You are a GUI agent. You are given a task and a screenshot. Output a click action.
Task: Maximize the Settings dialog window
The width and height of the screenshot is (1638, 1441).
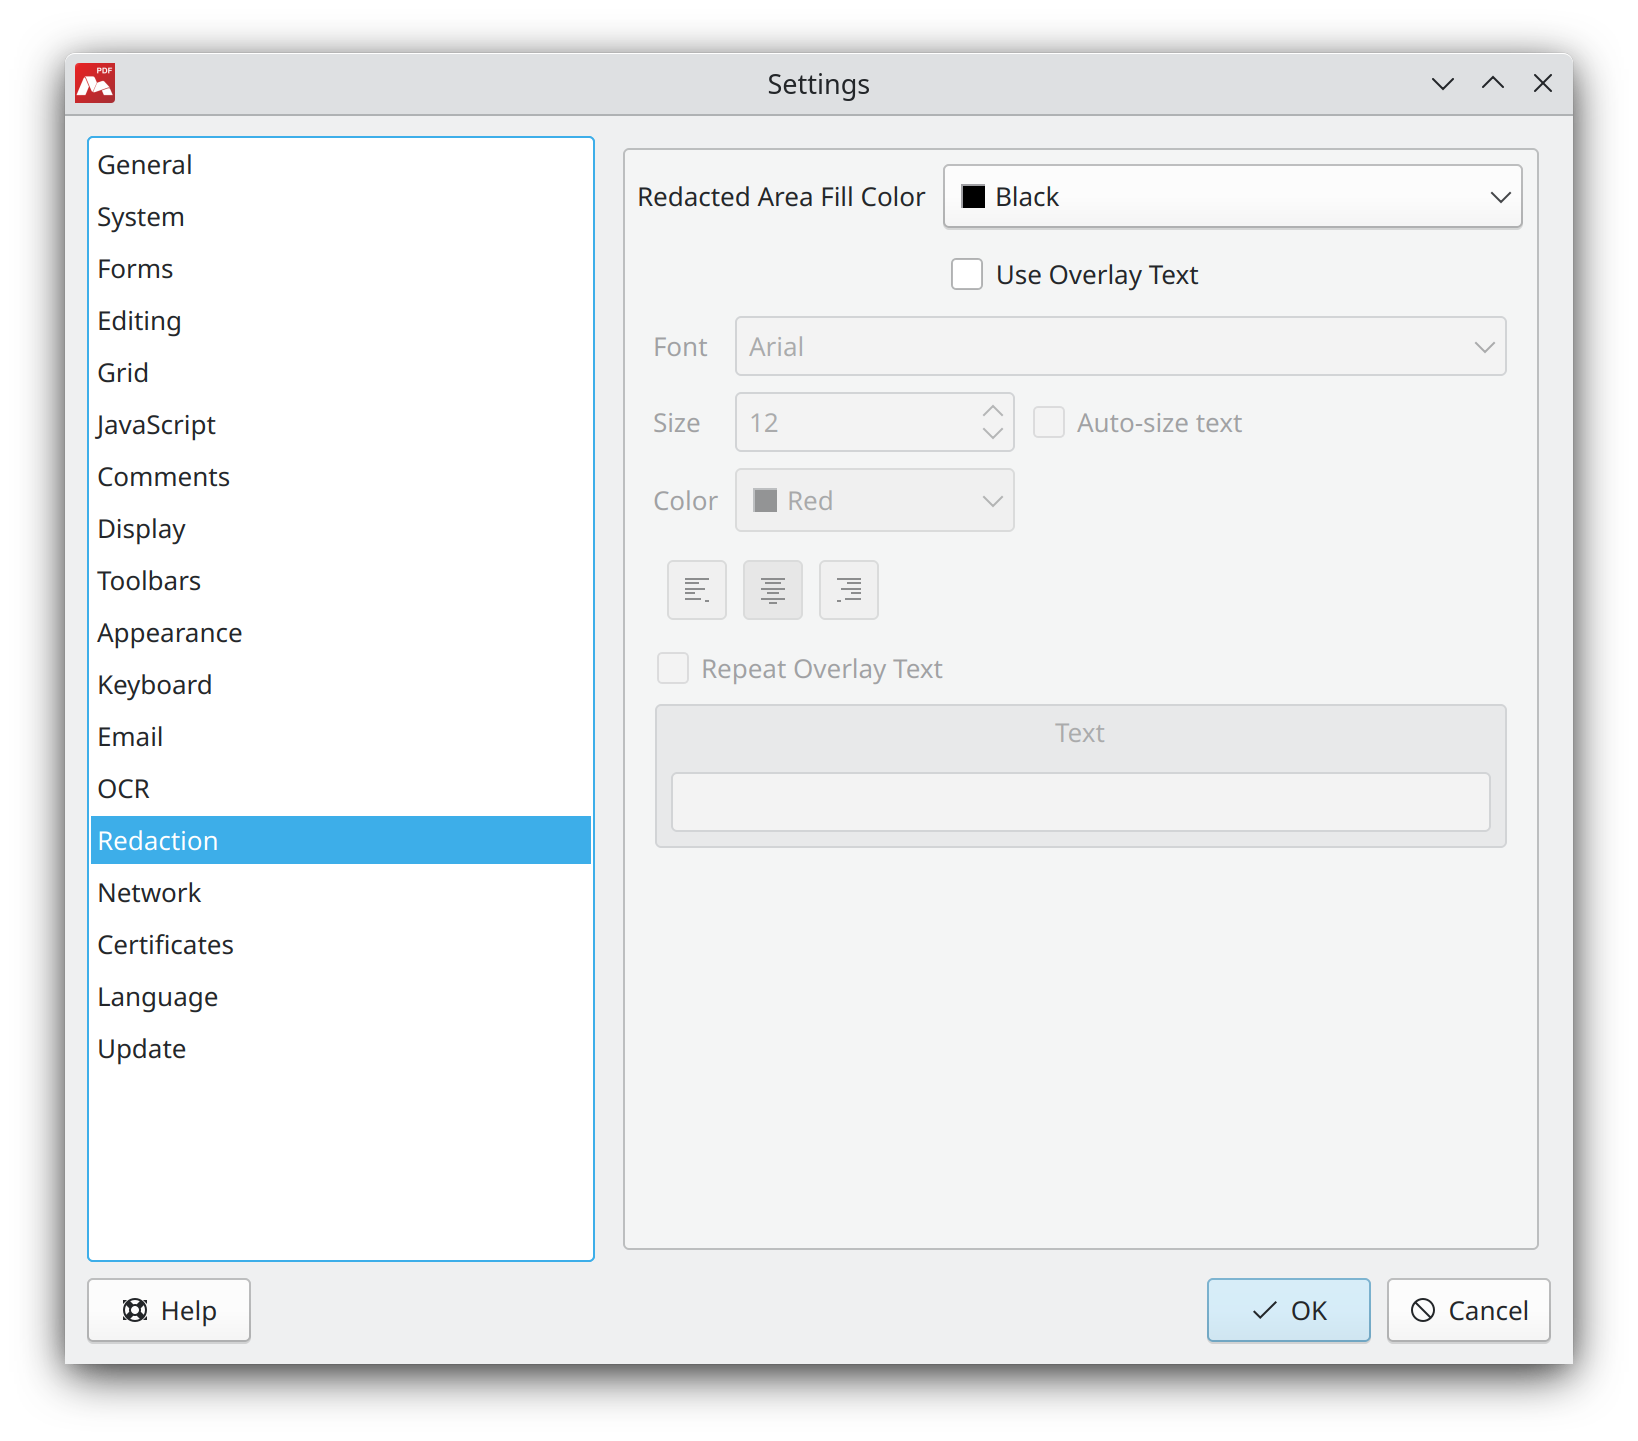tap(1493, 84)
